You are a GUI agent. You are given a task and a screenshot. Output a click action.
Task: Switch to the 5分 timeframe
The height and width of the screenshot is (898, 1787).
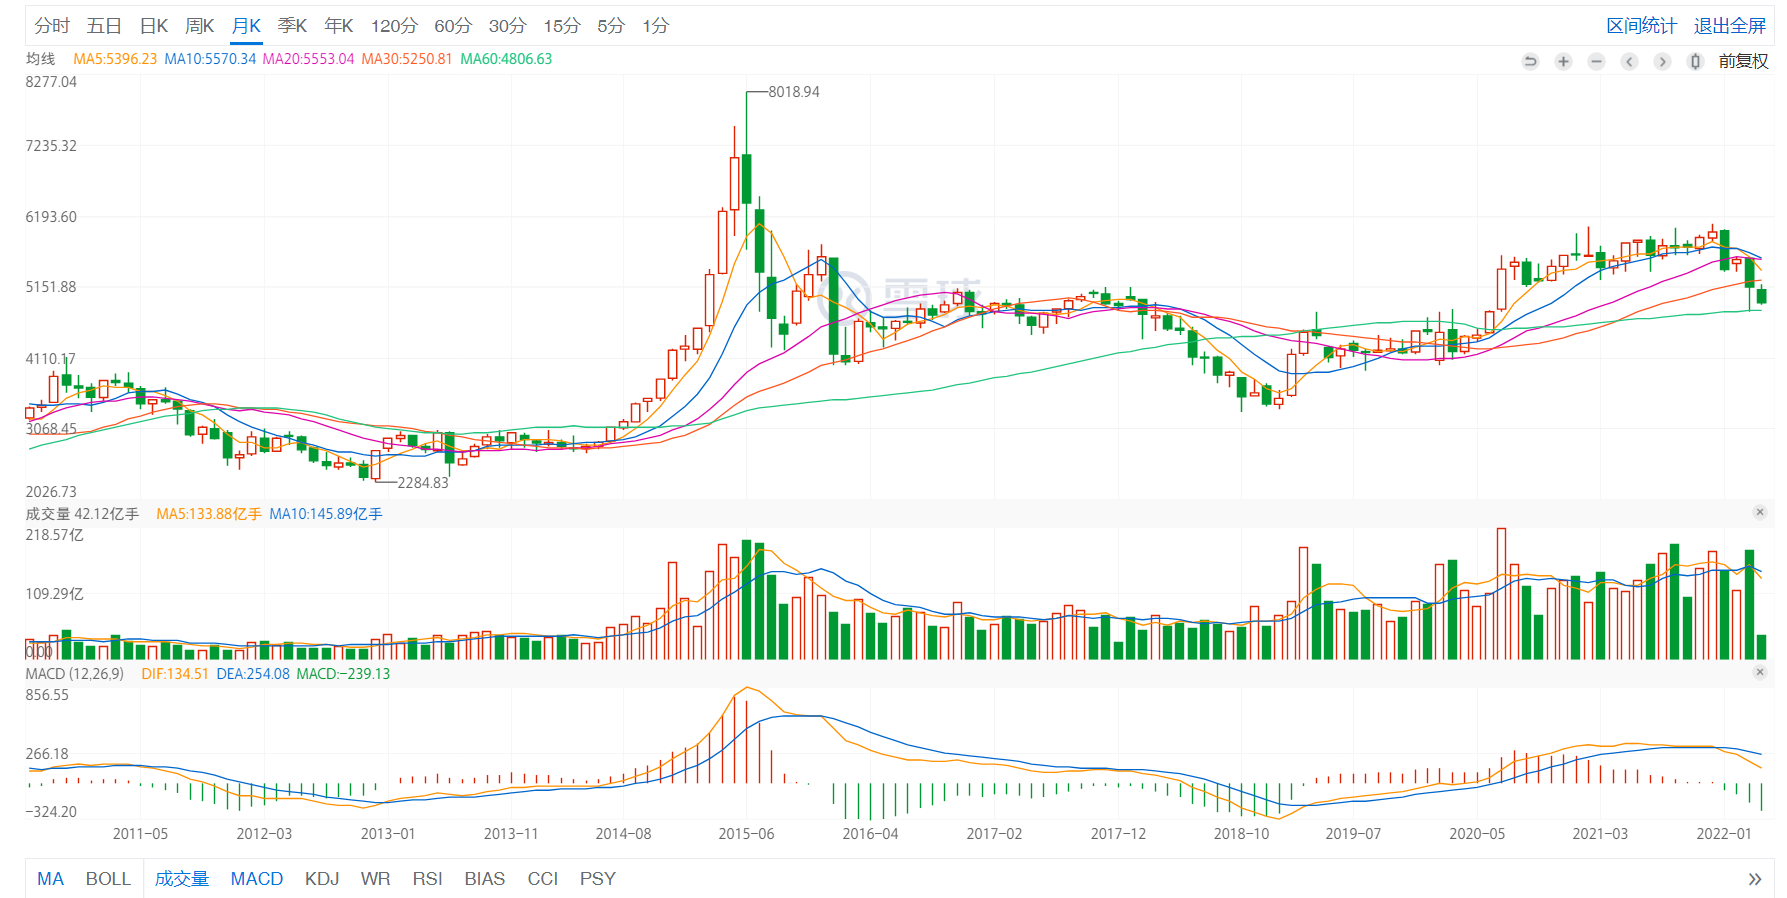tap(611, 26)
